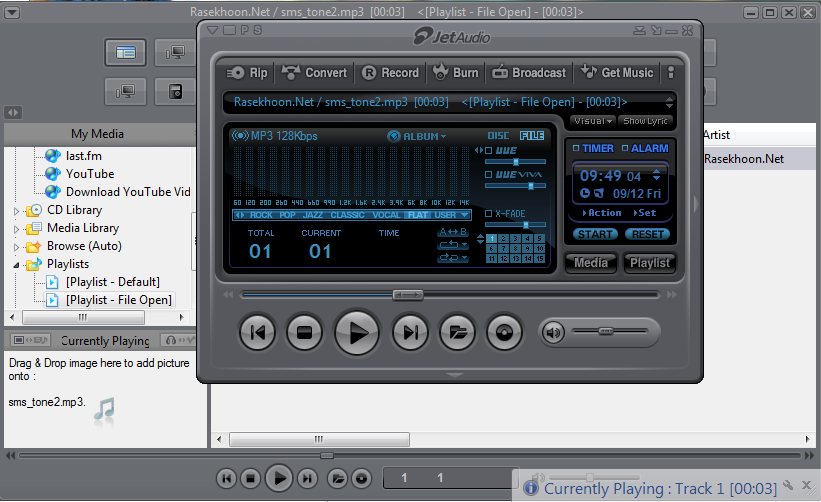This screenshot has height=502, width=821.
Task: Stop playback in JetAudio player
Action: point(304,332)
